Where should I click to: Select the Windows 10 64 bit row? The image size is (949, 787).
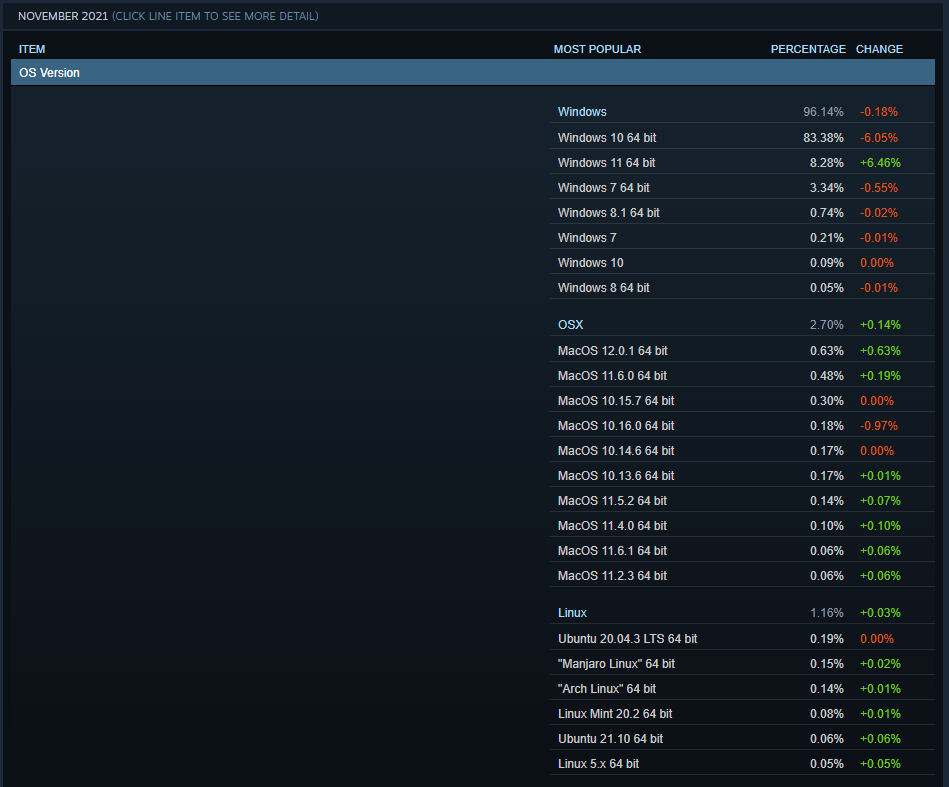click(742, 137)
